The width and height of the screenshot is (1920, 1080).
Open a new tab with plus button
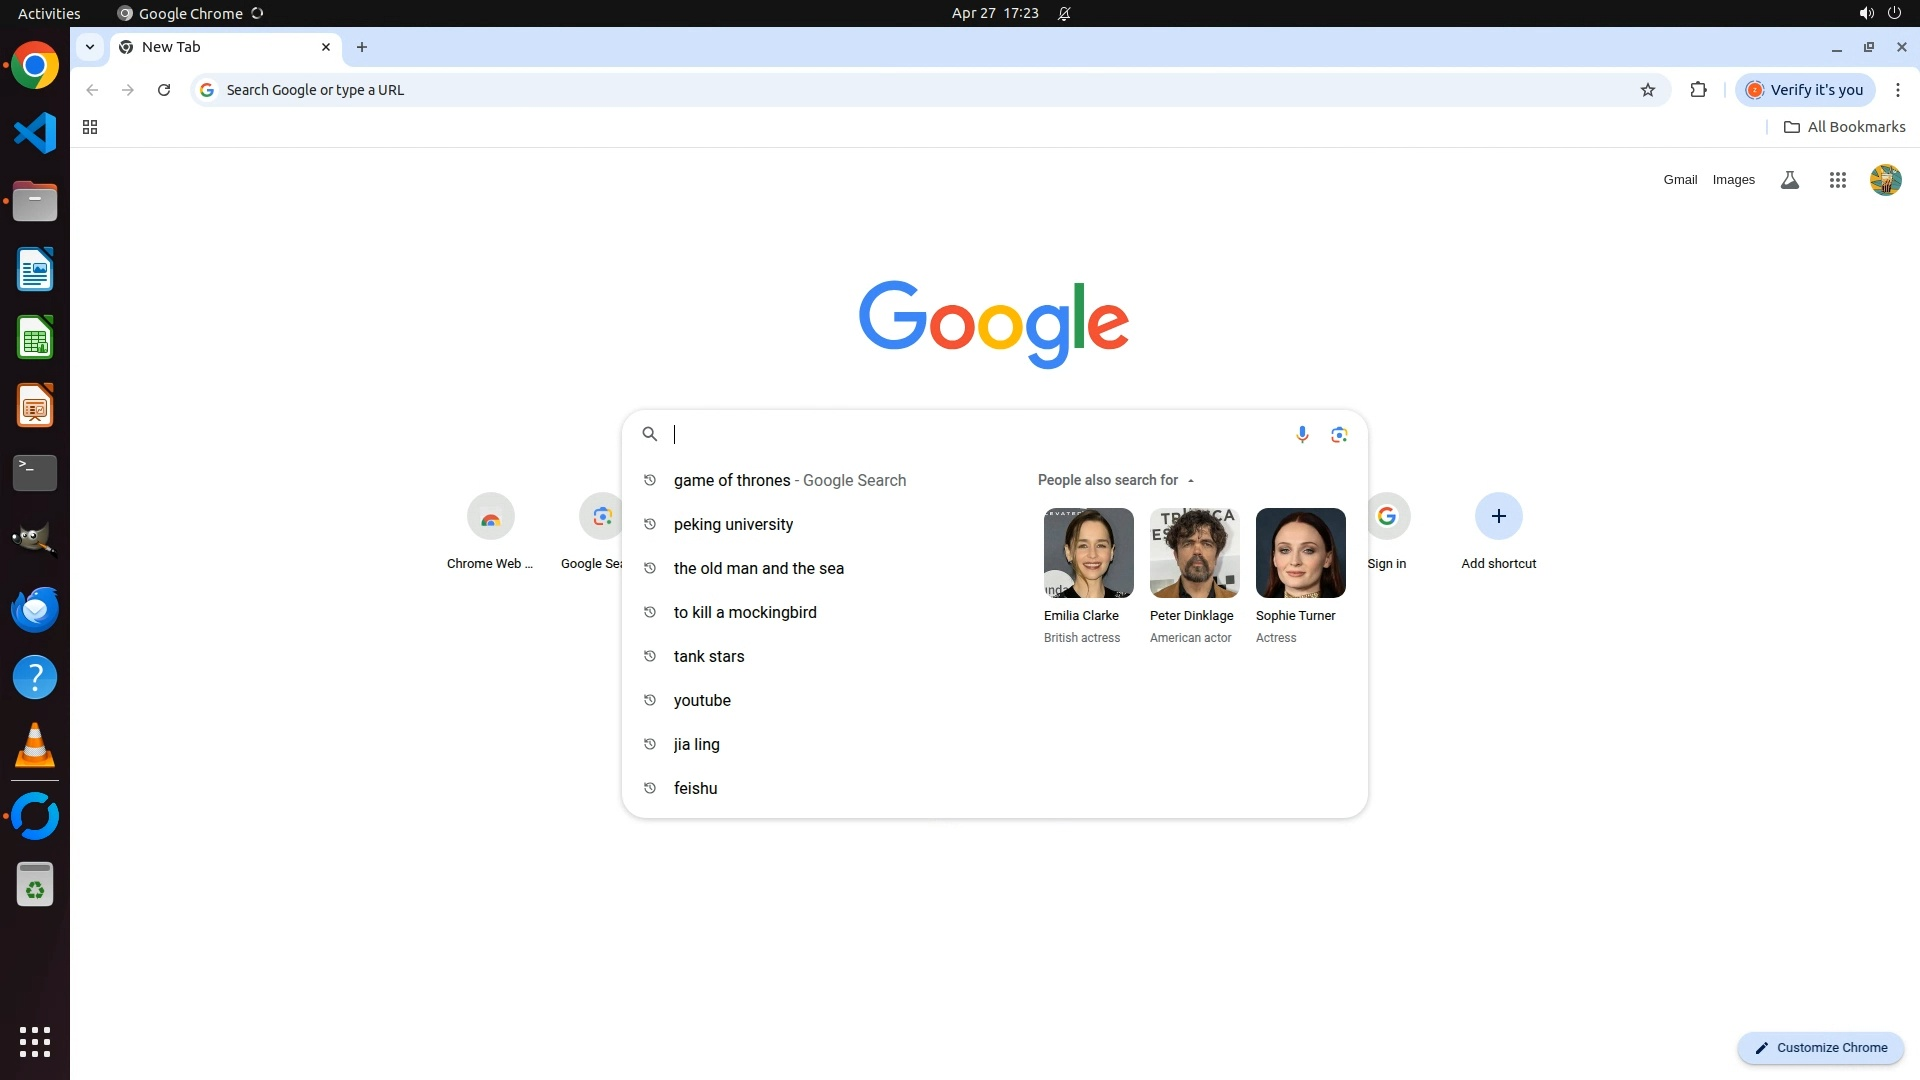[362, 47]
